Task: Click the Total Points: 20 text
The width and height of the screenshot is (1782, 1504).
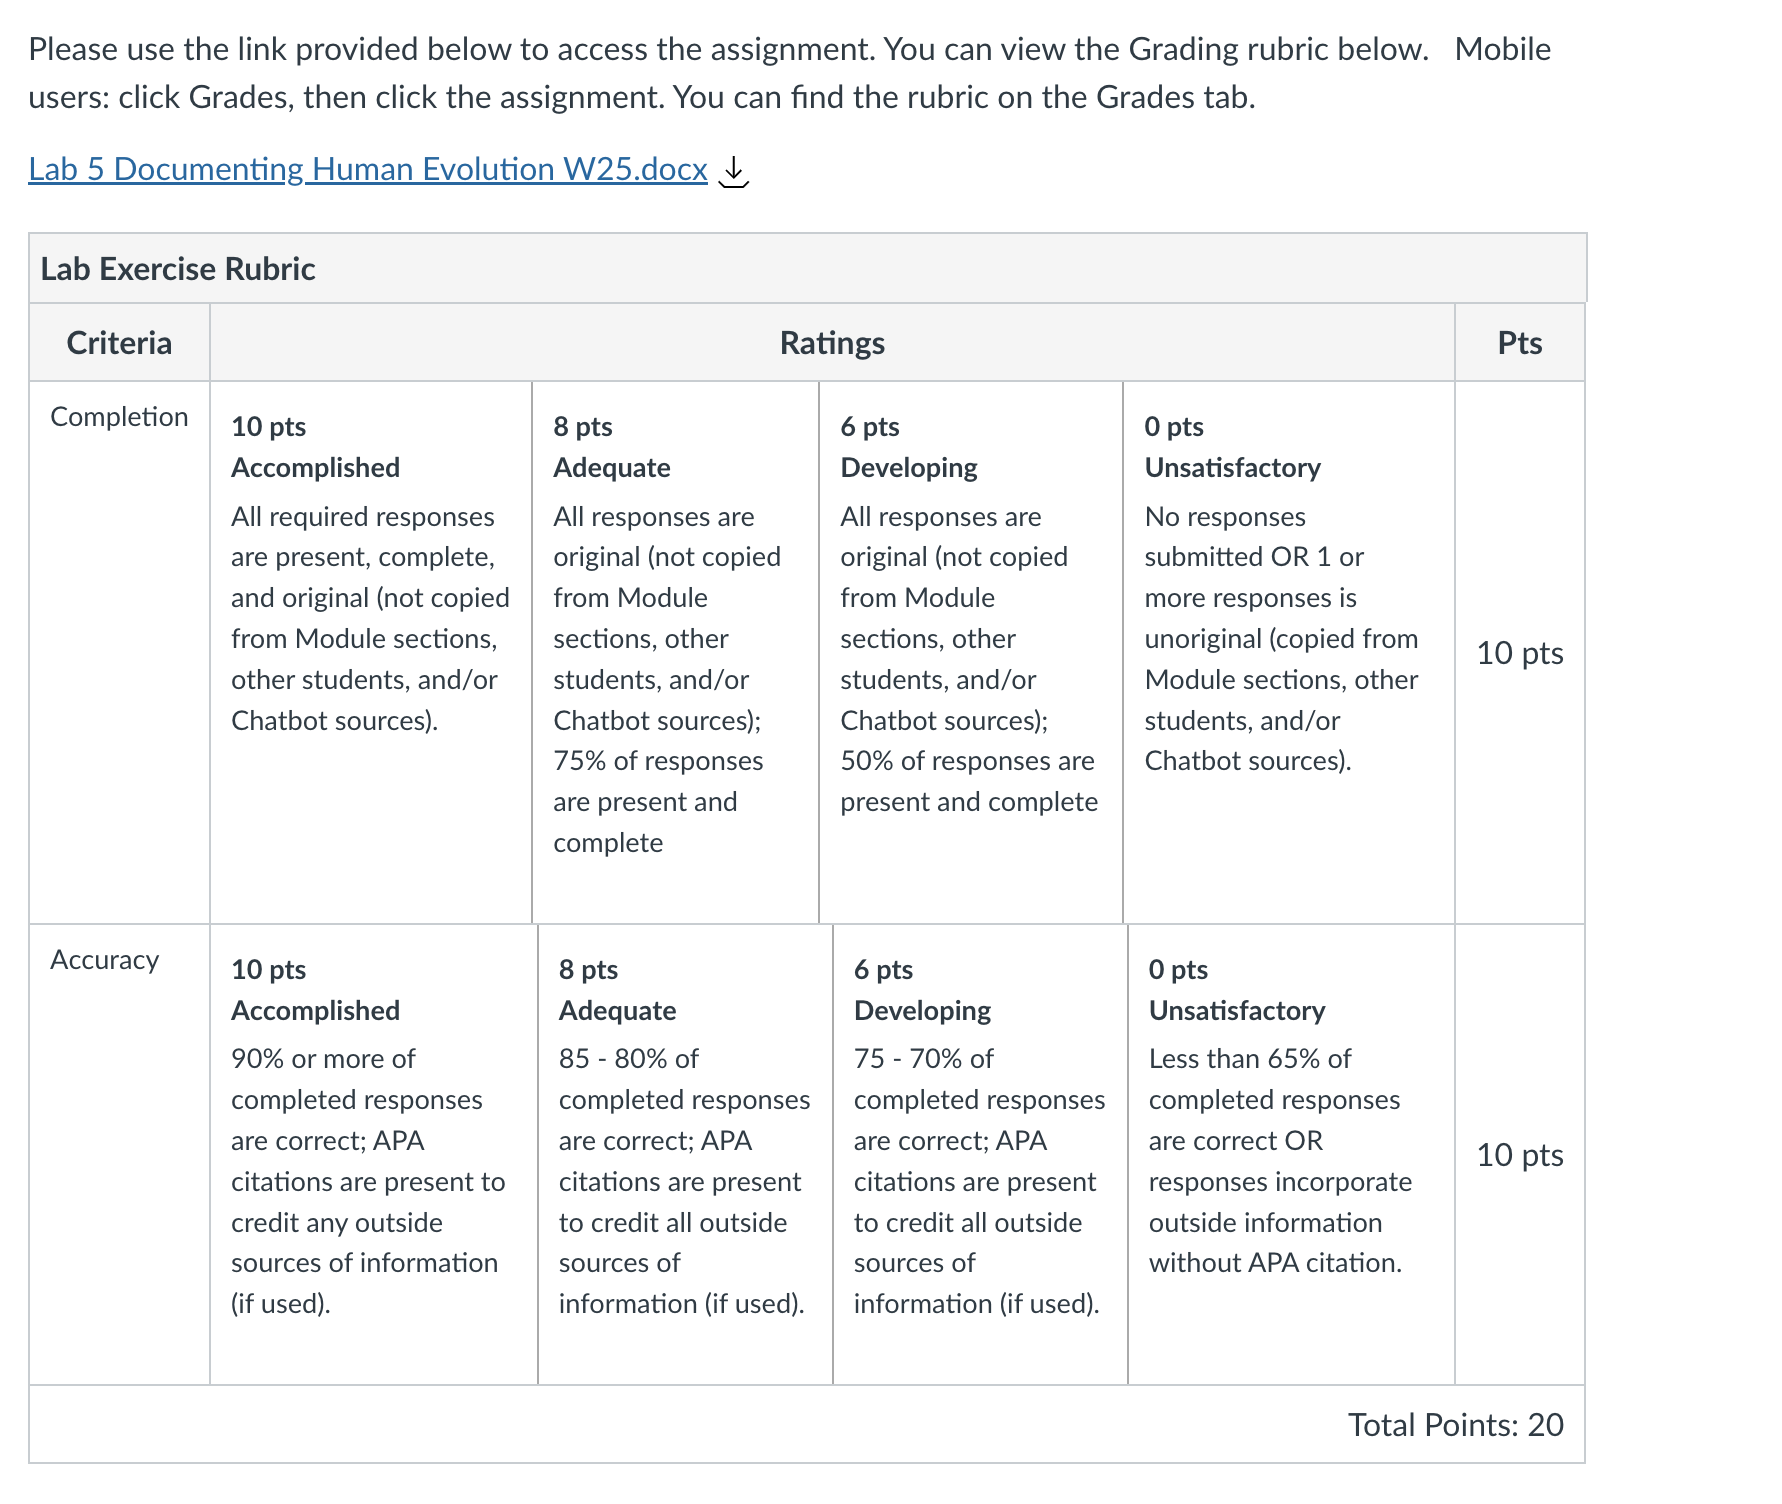Action: pyautogui.click(x=1455, y=1424)
